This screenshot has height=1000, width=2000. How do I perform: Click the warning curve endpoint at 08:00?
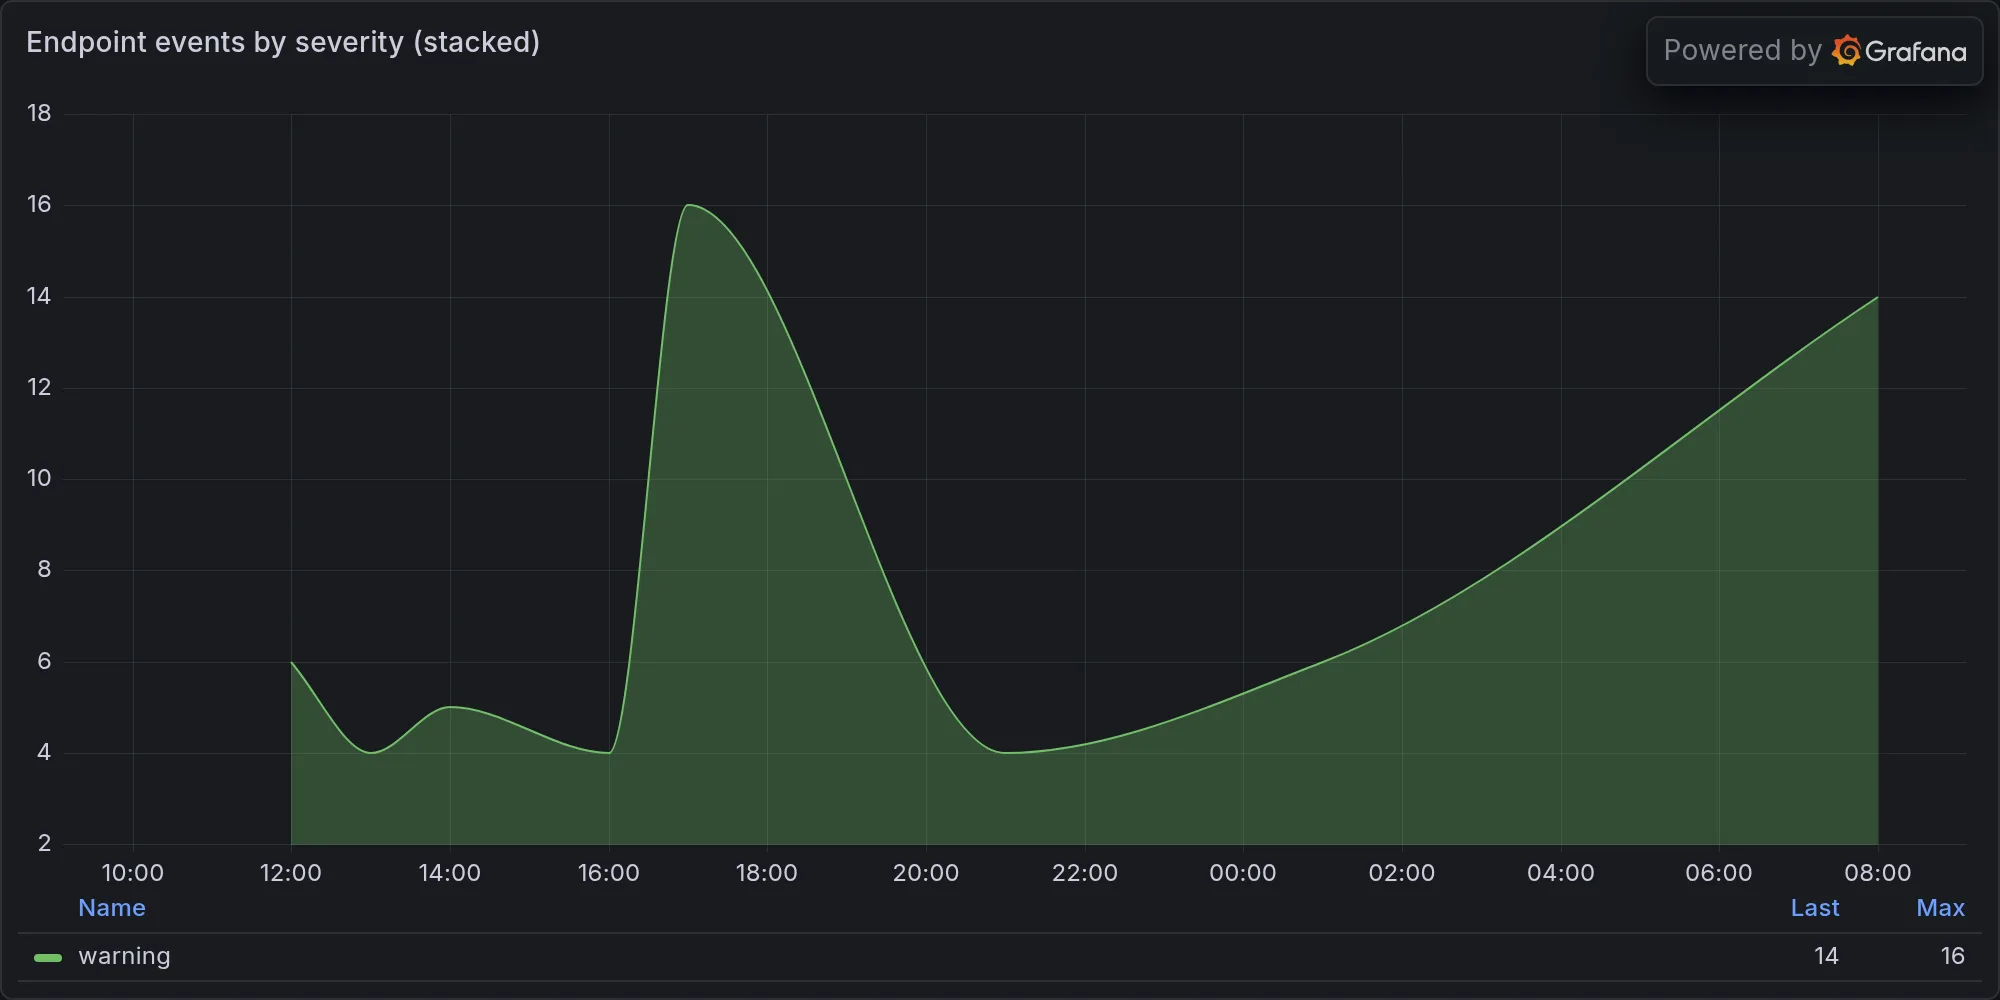[x=1877, y=297]
